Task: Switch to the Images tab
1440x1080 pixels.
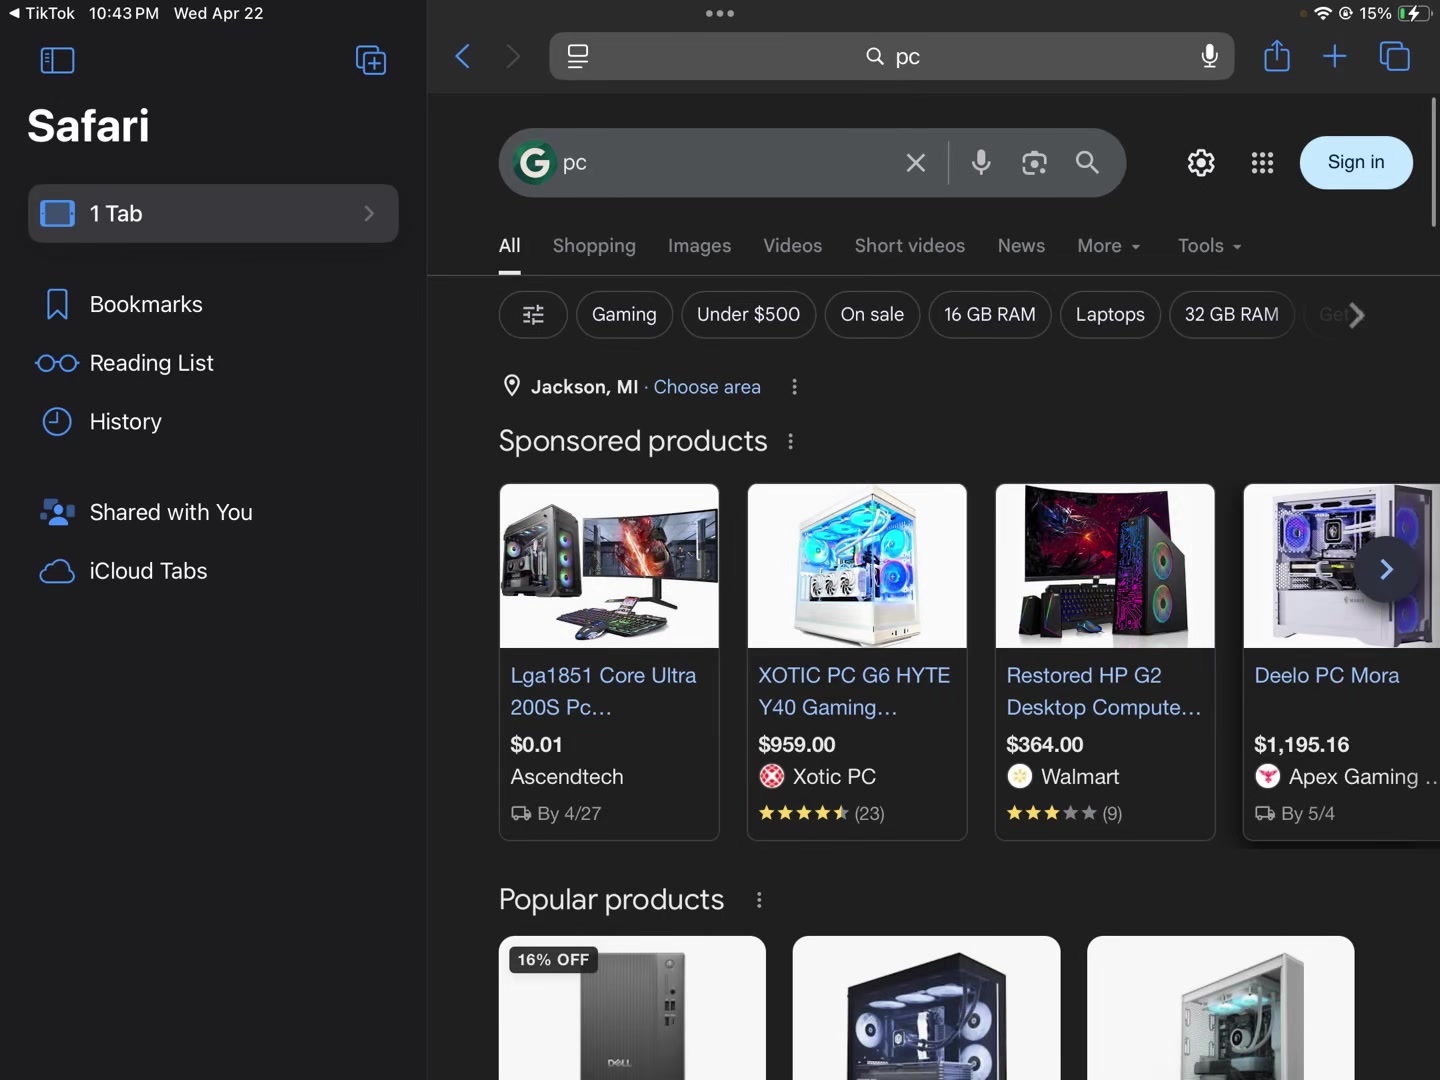Action: point(699,246)
